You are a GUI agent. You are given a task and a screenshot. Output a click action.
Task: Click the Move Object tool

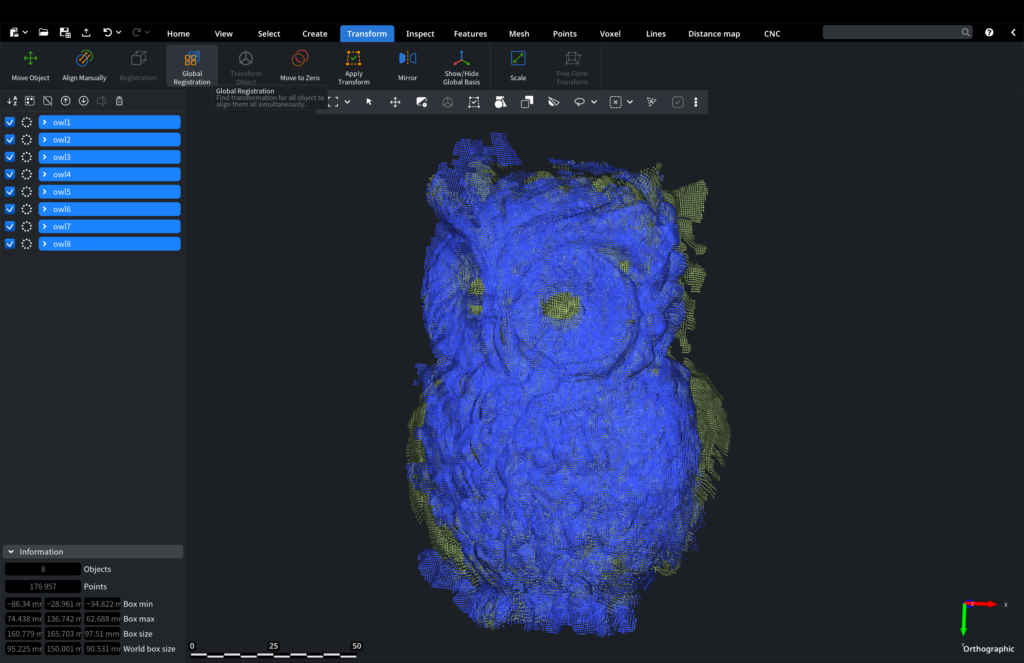click(x=30, y=65)
